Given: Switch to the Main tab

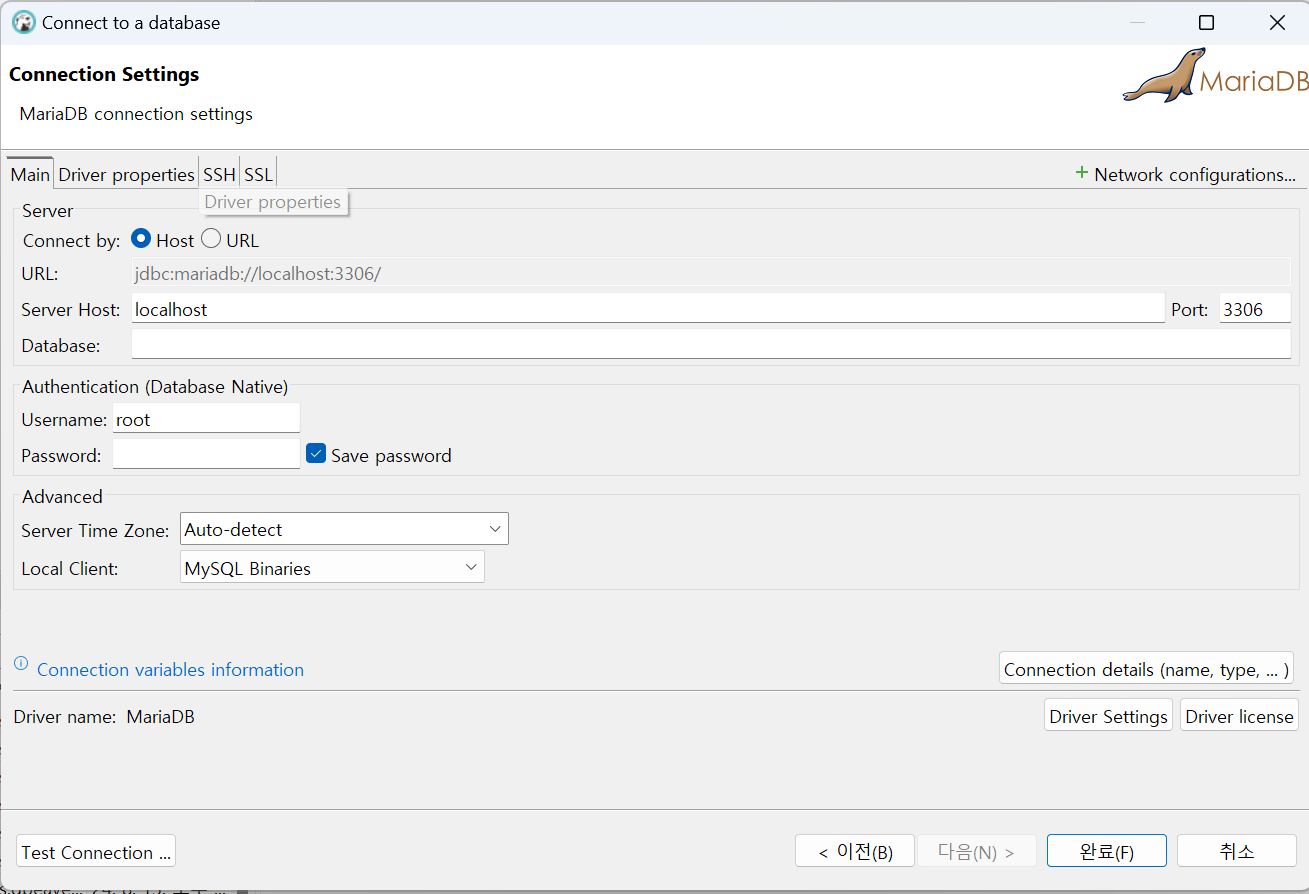Looking at the screenshot, I should coord(30,174).
